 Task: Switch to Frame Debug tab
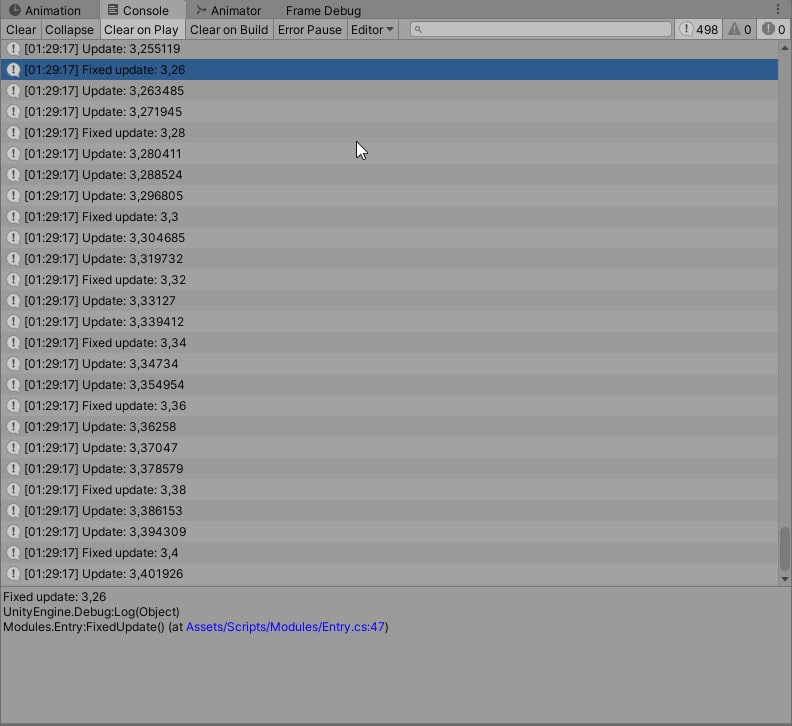(x=323, y=10)
